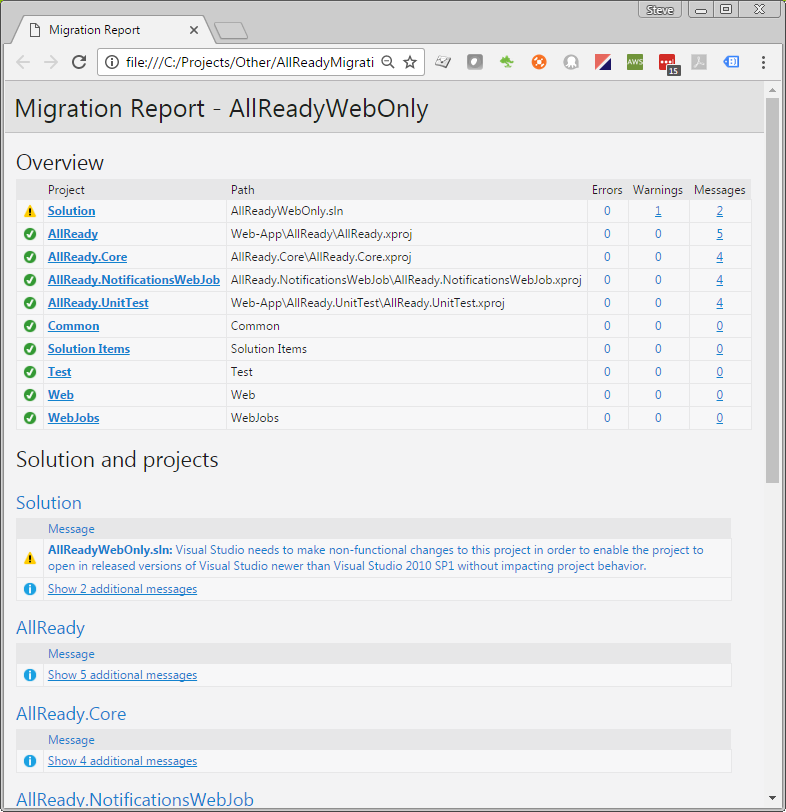Open the AWS extension icon

pyautogui.click(x=635, y=62)
